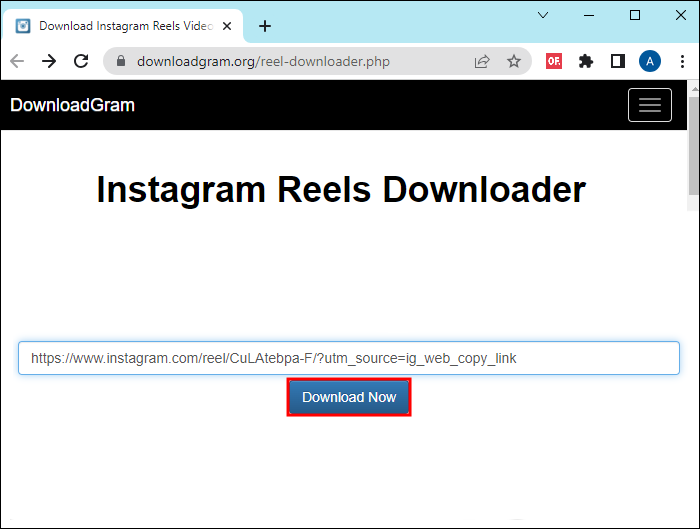Reload the page with refresh icon
The height and width of the screenshot is (529, 700).
point(81,61)
